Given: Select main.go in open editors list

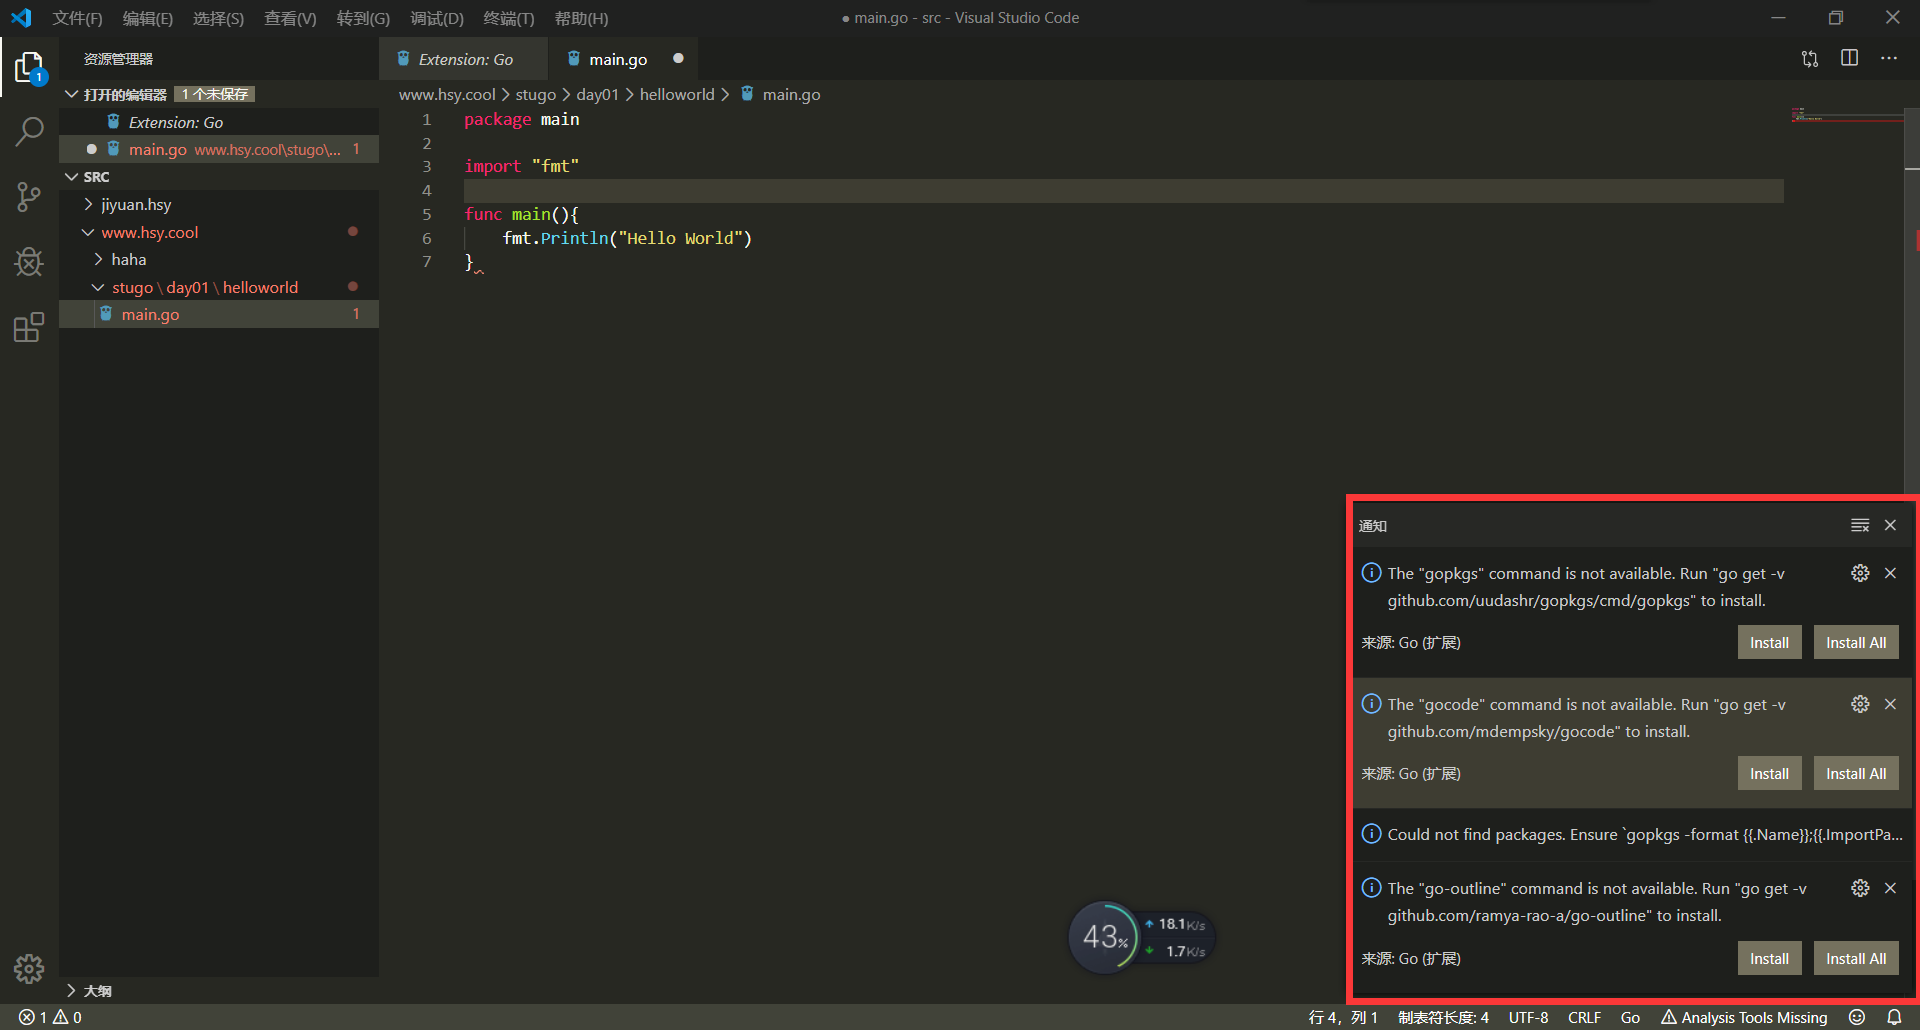Looking at the screenshot, I should pos(219,149).
